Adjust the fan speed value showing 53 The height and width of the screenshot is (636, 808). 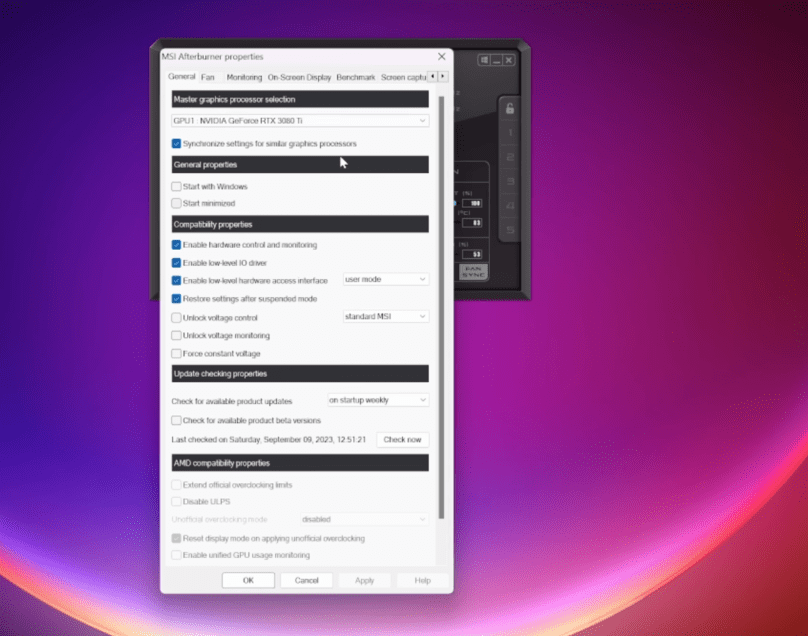[474, 252]
